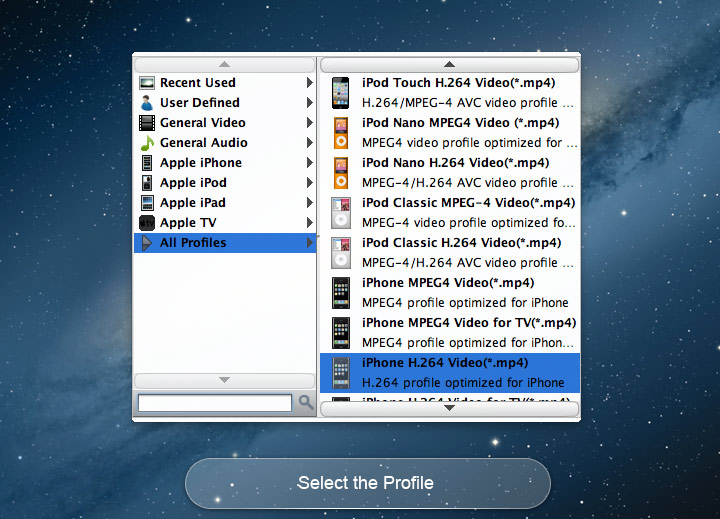
Task: Select iPod Classic H.264 Video(*.mp4) title
Action: [461, 243]
